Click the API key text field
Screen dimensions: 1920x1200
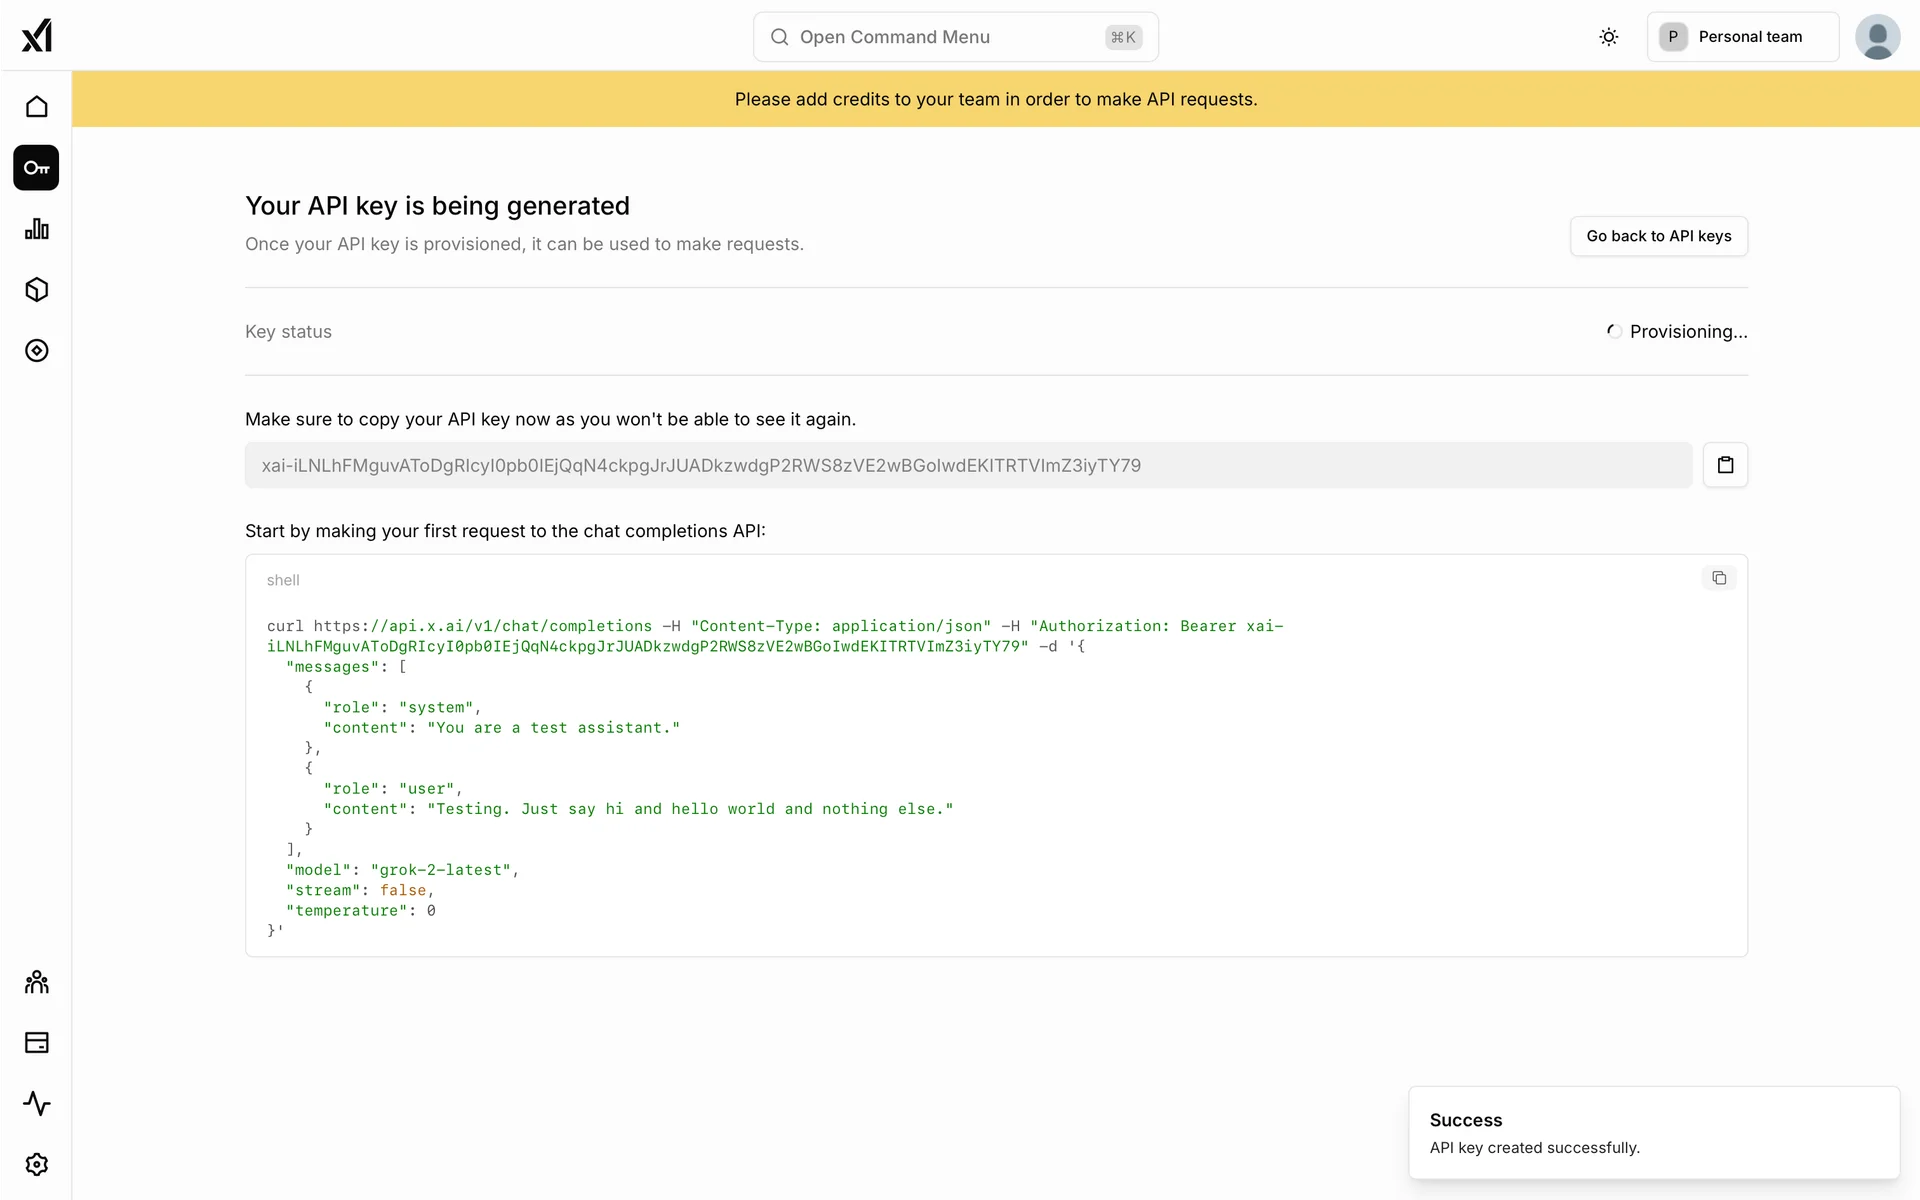tap(967, 466)
